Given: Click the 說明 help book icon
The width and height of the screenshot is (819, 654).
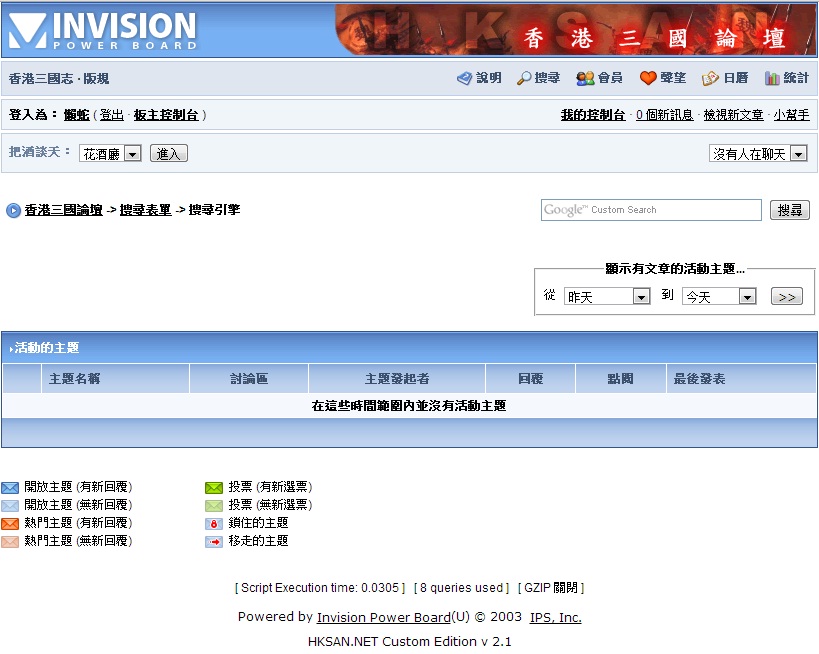Looking at the screenshot, I should pos(464,78).
